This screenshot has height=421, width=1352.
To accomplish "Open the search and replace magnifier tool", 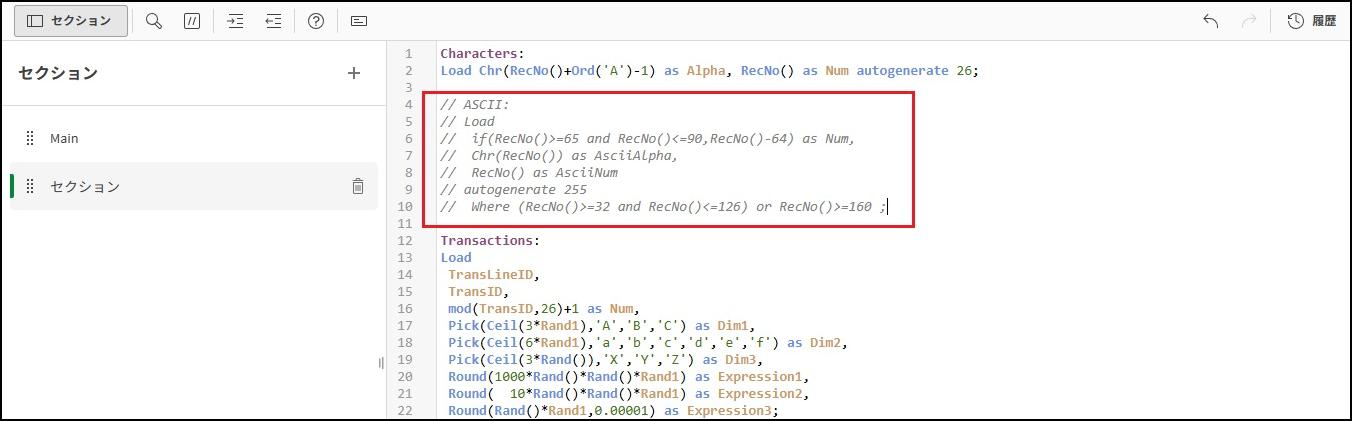I will coord(154,21).
